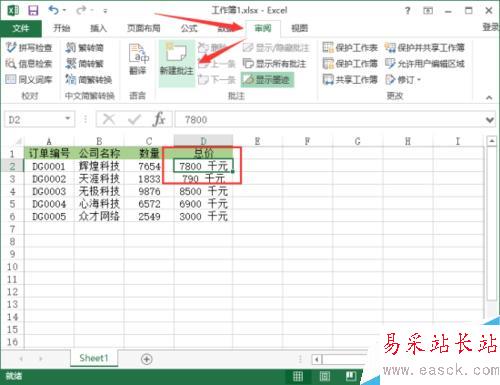Click the 下一条 next comment button

click(217, 80)
